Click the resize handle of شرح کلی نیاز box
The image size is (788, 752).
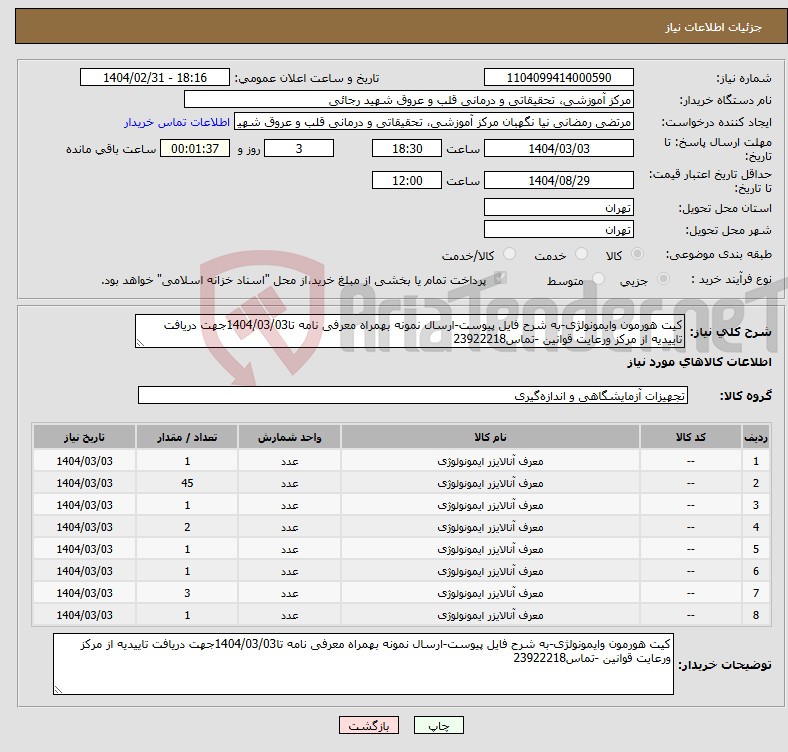(x=139, y=343)
